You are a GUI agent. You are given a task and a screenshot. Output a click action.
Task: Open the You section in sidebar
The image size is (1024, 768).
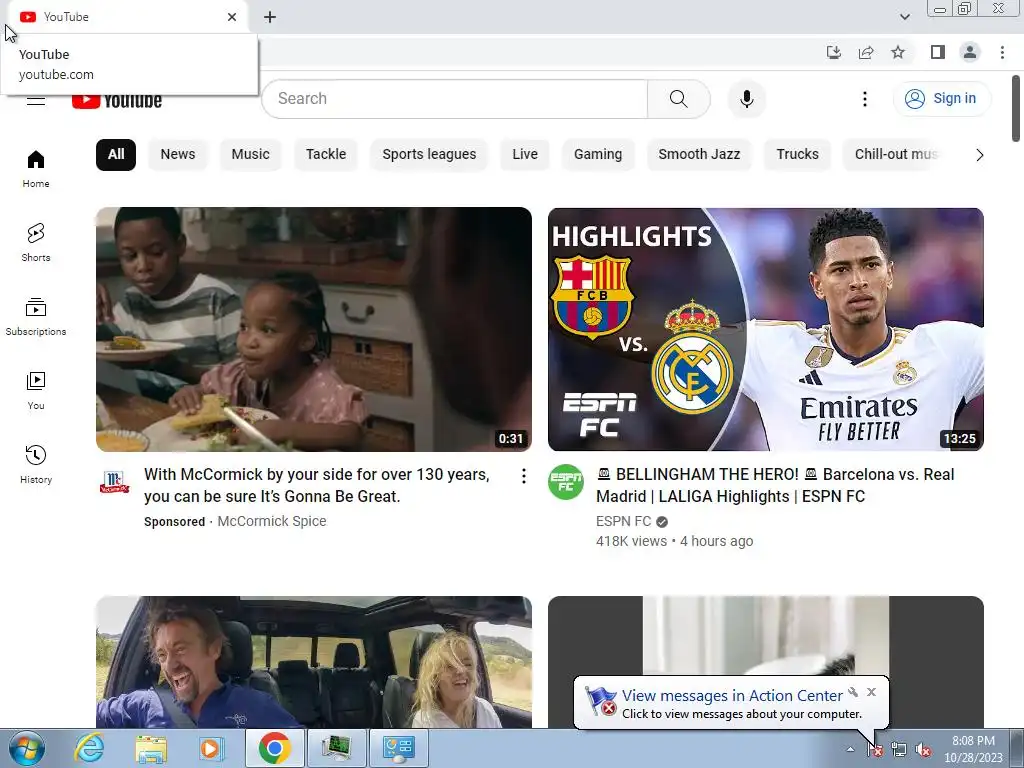(36, 391)
